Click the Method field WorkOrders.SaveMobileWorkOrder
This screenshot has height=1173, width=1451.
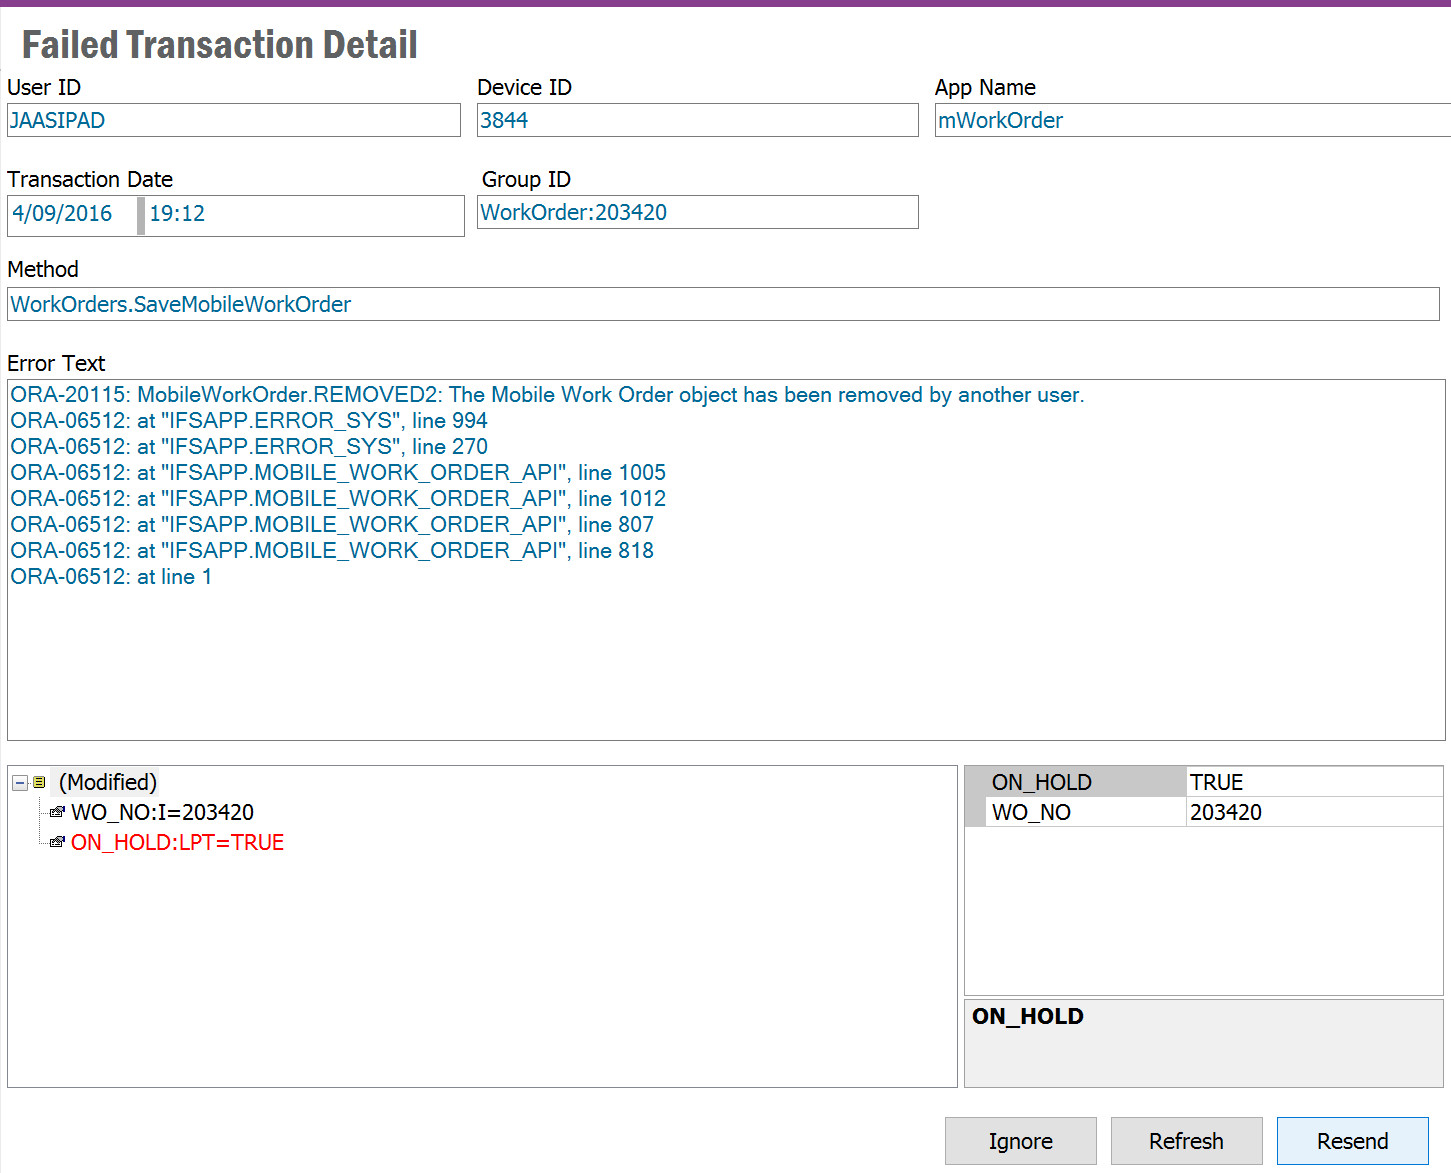click(722, 305)
